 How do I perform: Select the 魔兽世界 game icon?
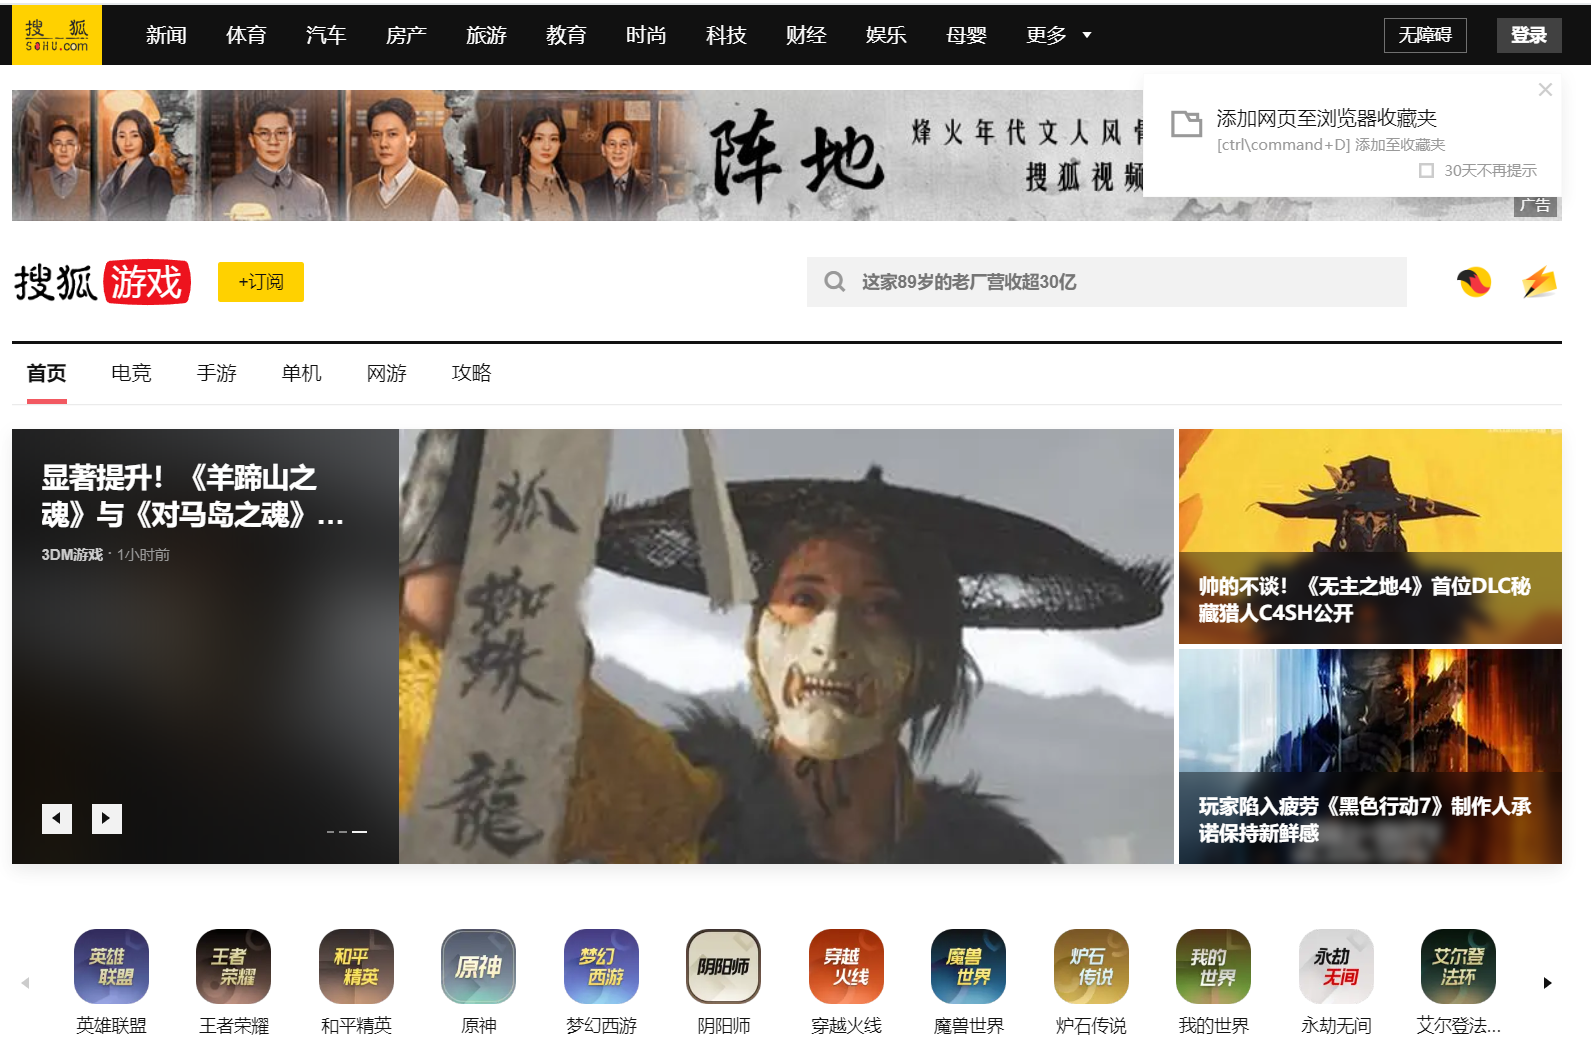(968, 967)
